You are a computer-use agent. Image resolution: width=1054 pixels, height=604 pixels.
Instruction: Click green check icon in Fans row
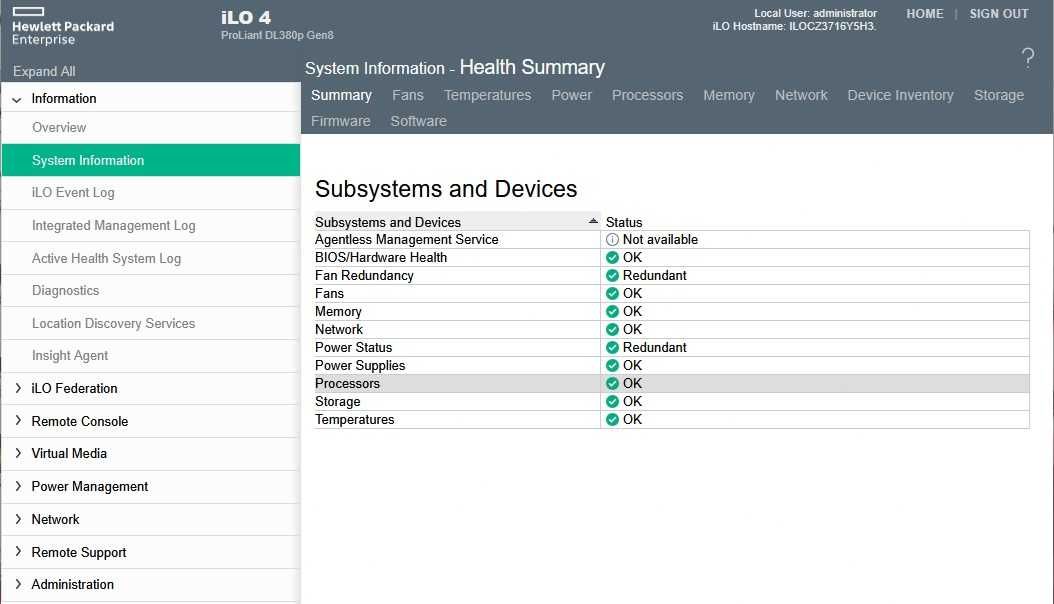pos(612,294)
